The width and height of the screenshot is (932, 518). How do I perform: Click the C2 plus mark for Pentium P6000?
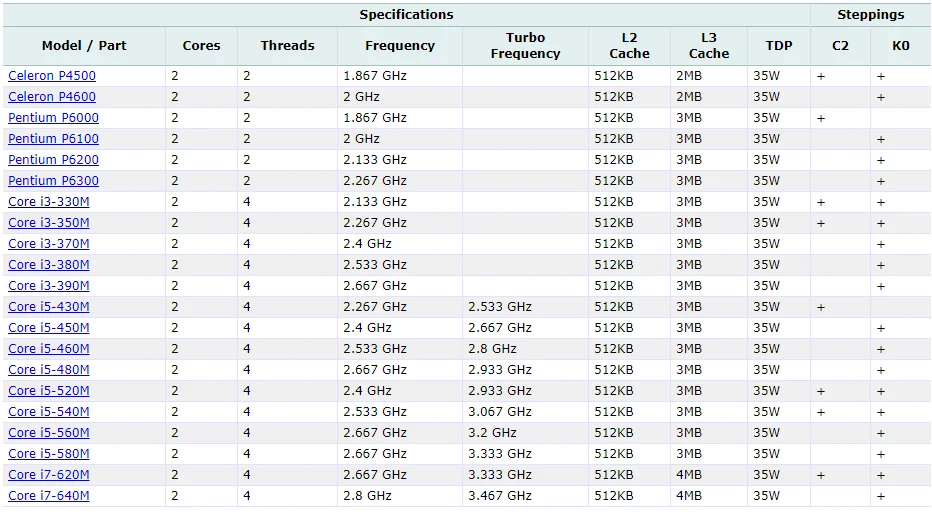[x=821, y=118]
